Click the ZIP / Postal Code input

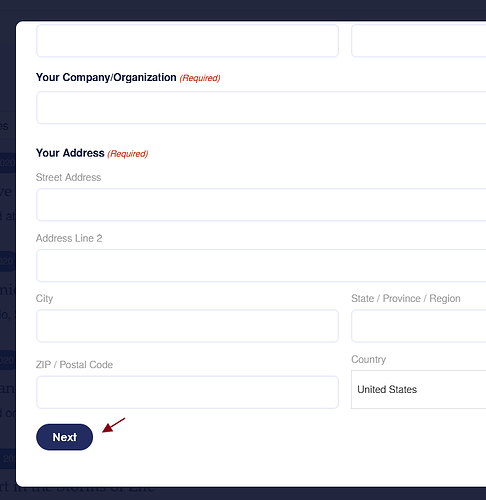click(187, 392)
